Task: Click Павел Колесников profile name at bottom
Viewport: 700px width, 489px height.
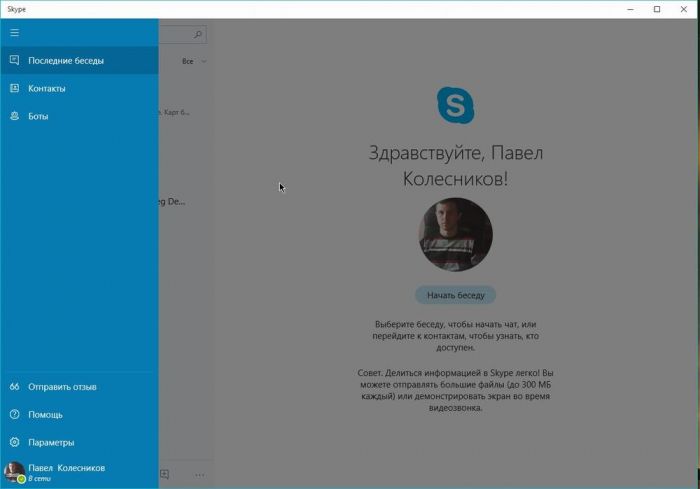Action: tap(66, 468)
